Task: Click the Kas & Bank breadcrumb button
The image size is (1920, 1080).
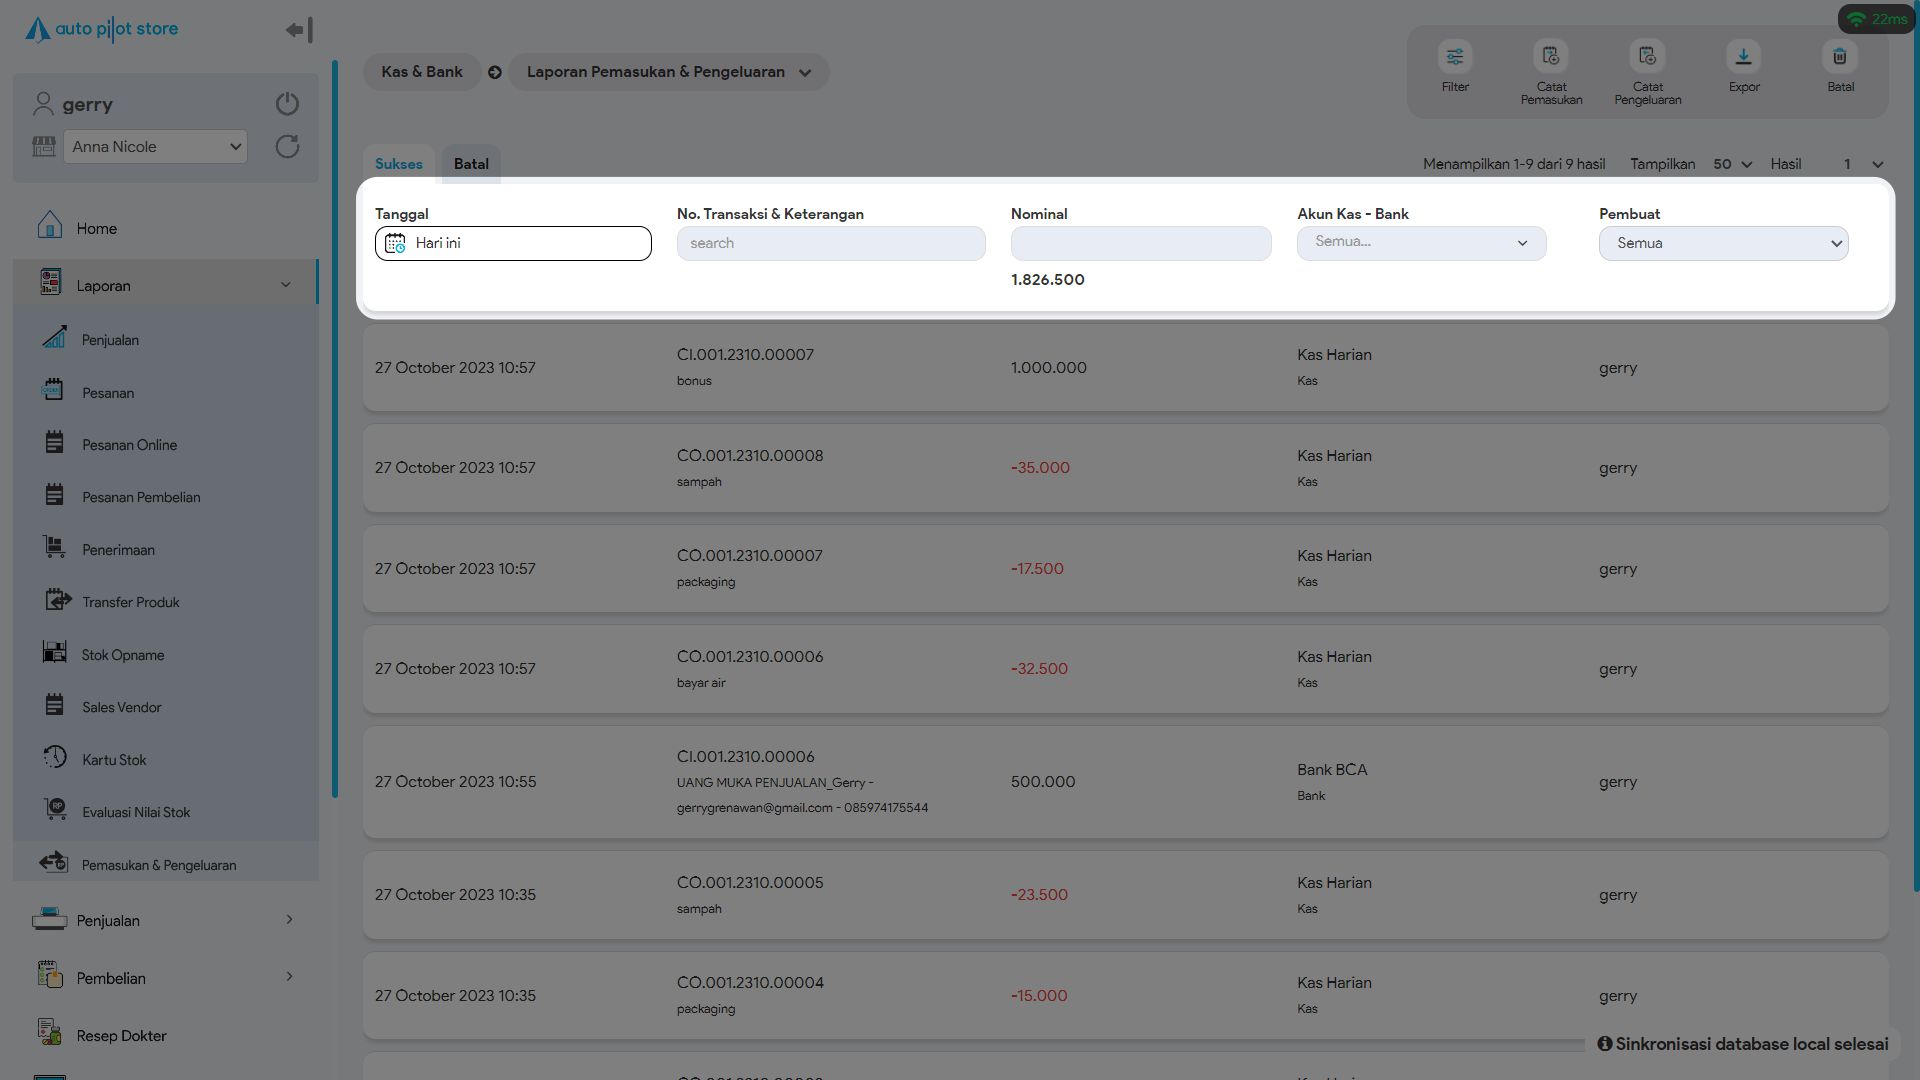Action: click(421, 72)
